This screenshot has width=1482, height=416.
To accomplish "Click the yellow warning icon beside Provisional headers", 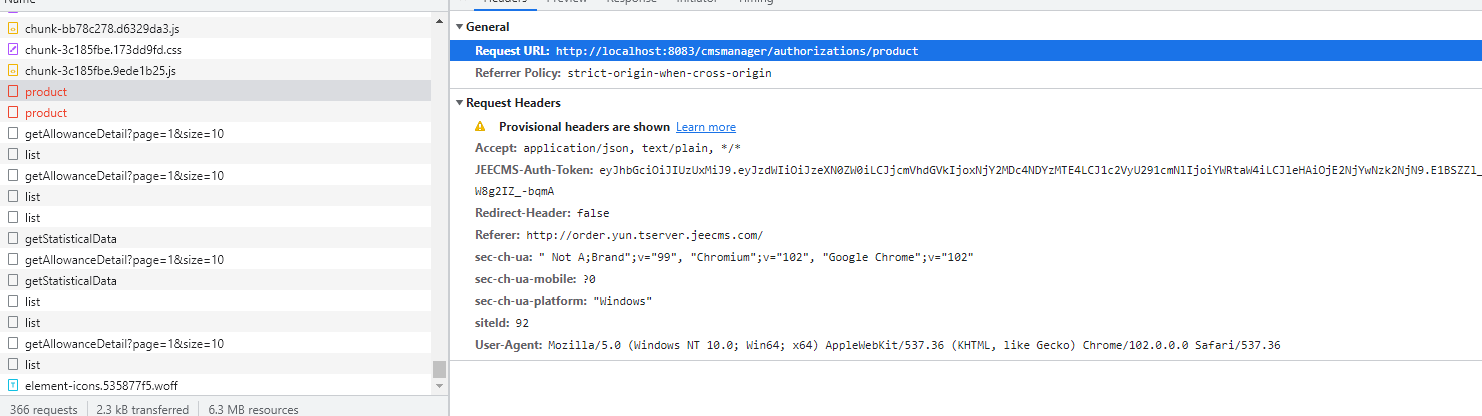I will point(480,127).
